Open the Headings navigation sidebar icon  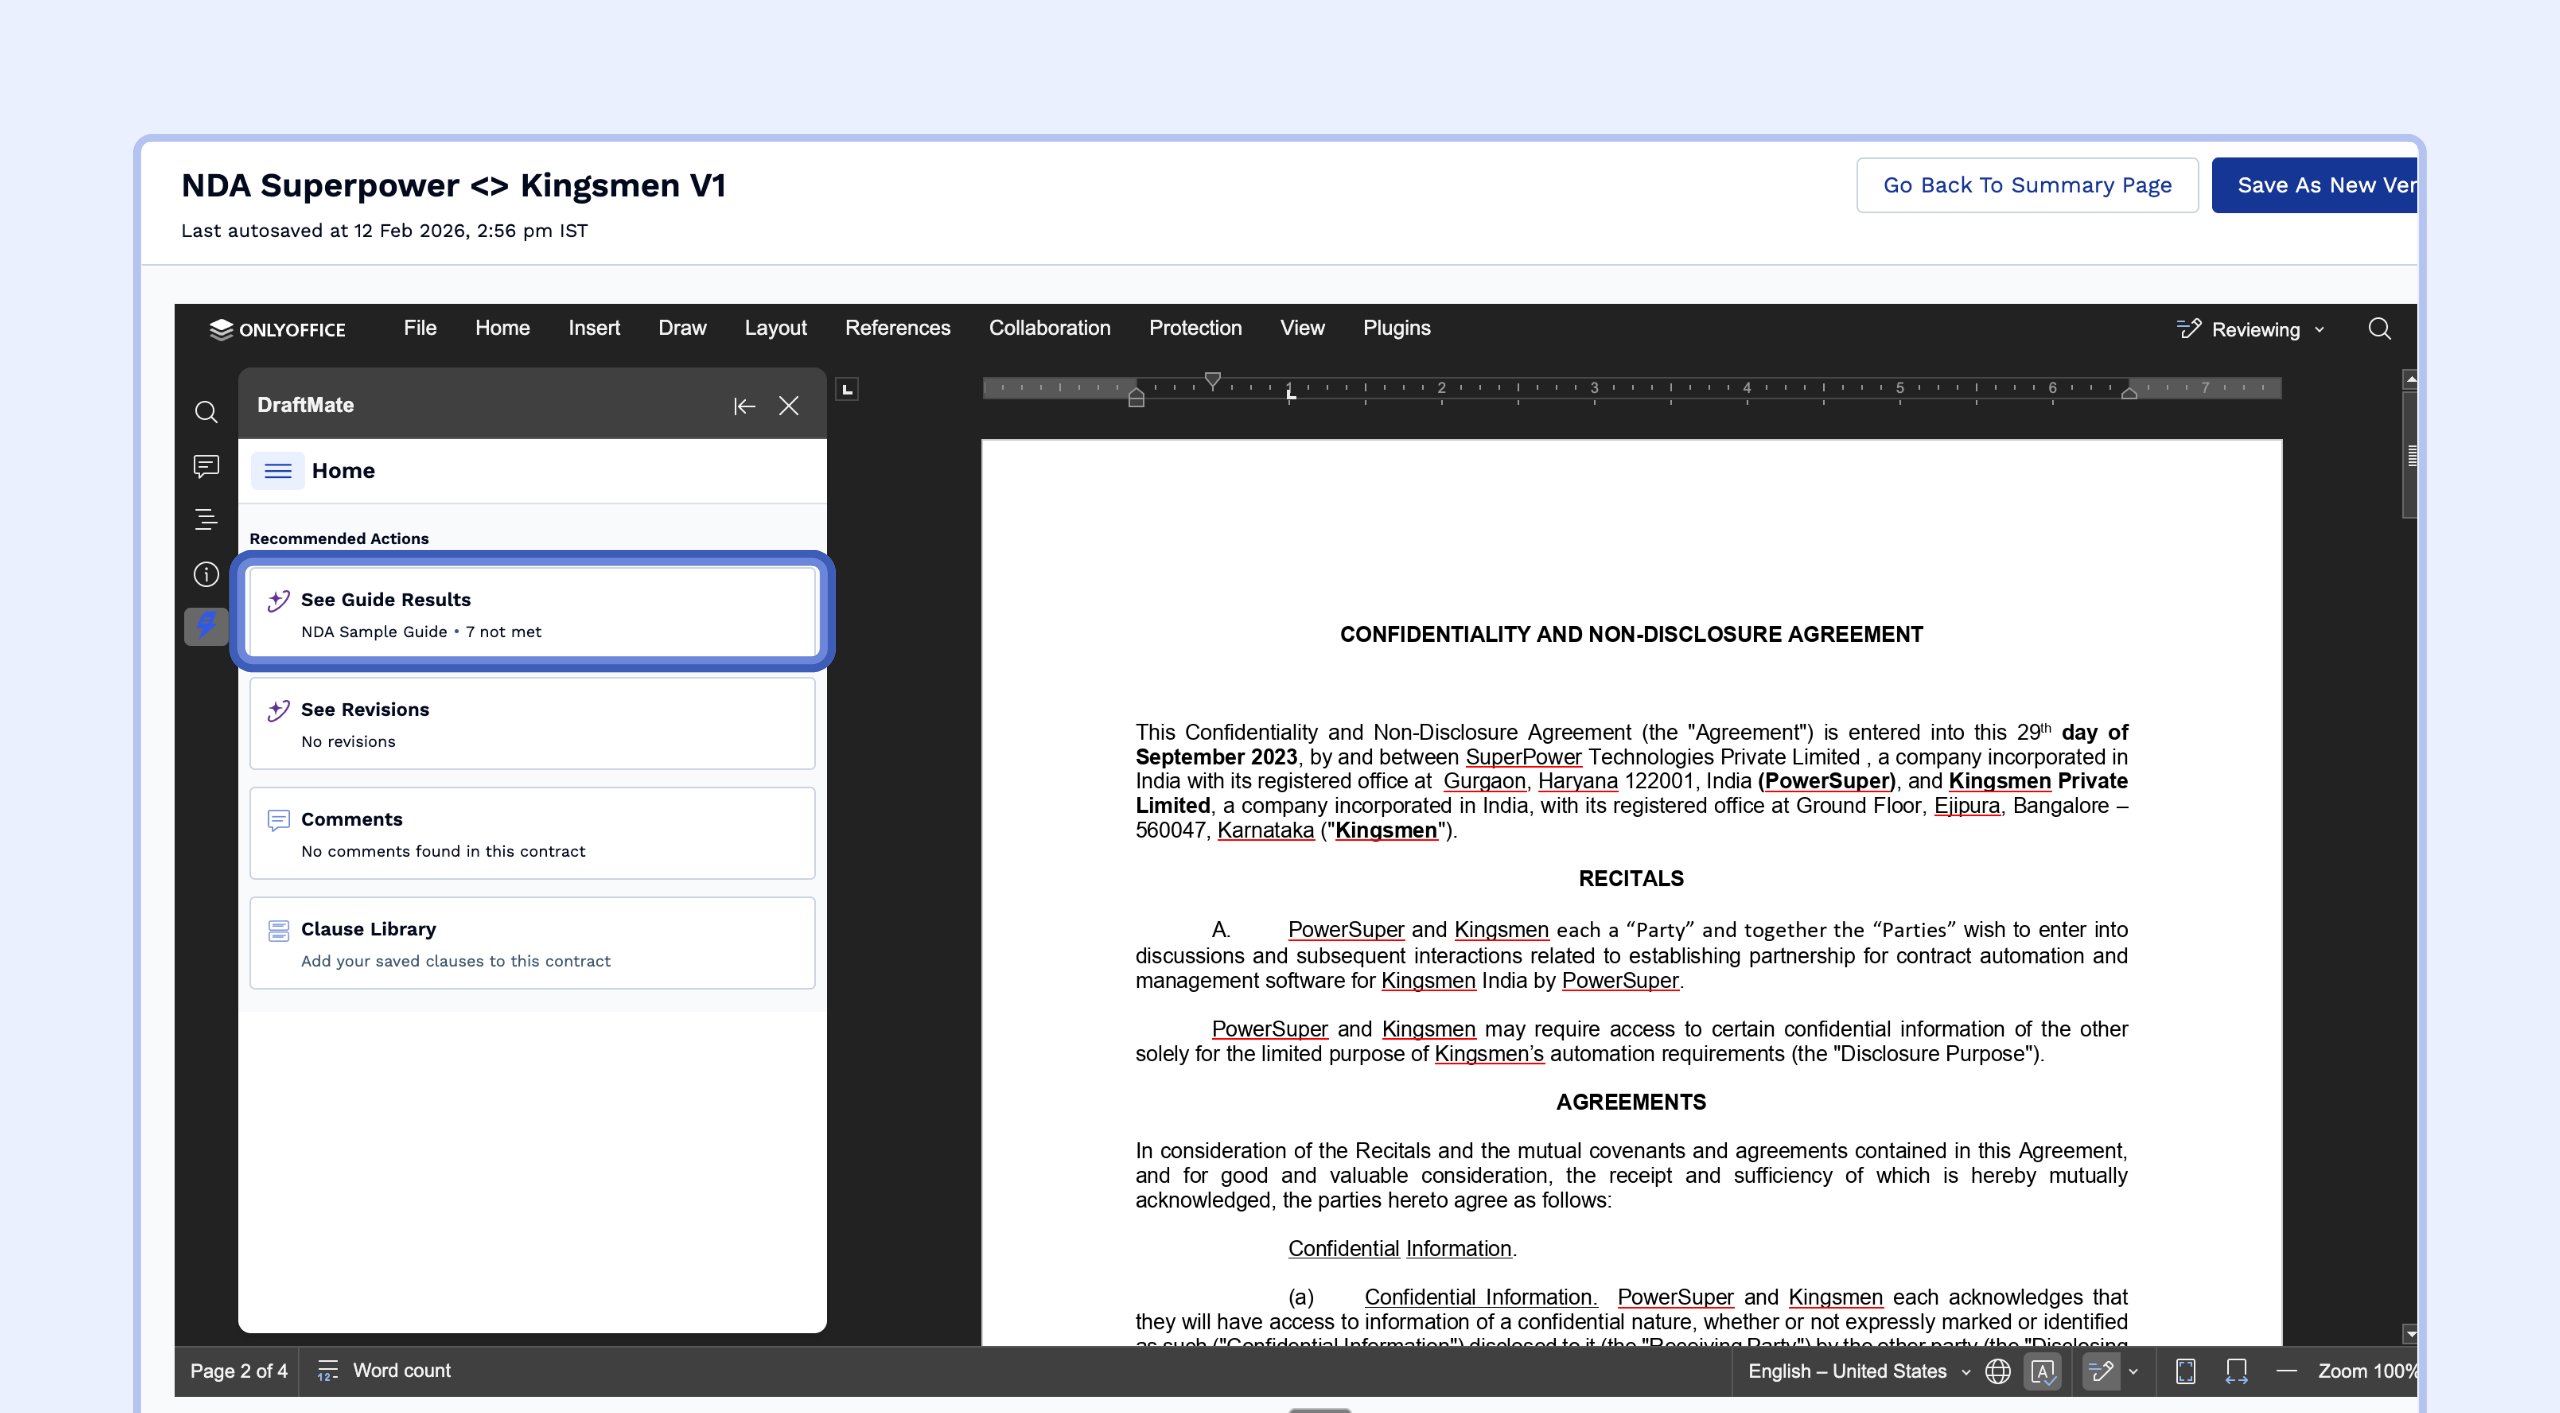click(206, 520)
